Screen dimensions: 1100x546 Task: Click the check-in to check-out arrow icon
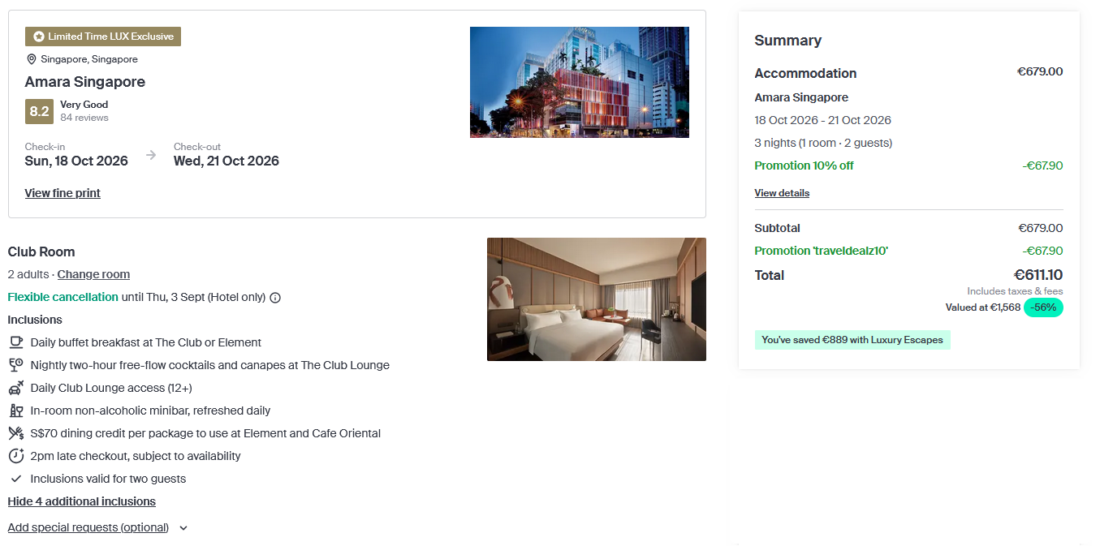pyautogui.click(x=151, y=155)
